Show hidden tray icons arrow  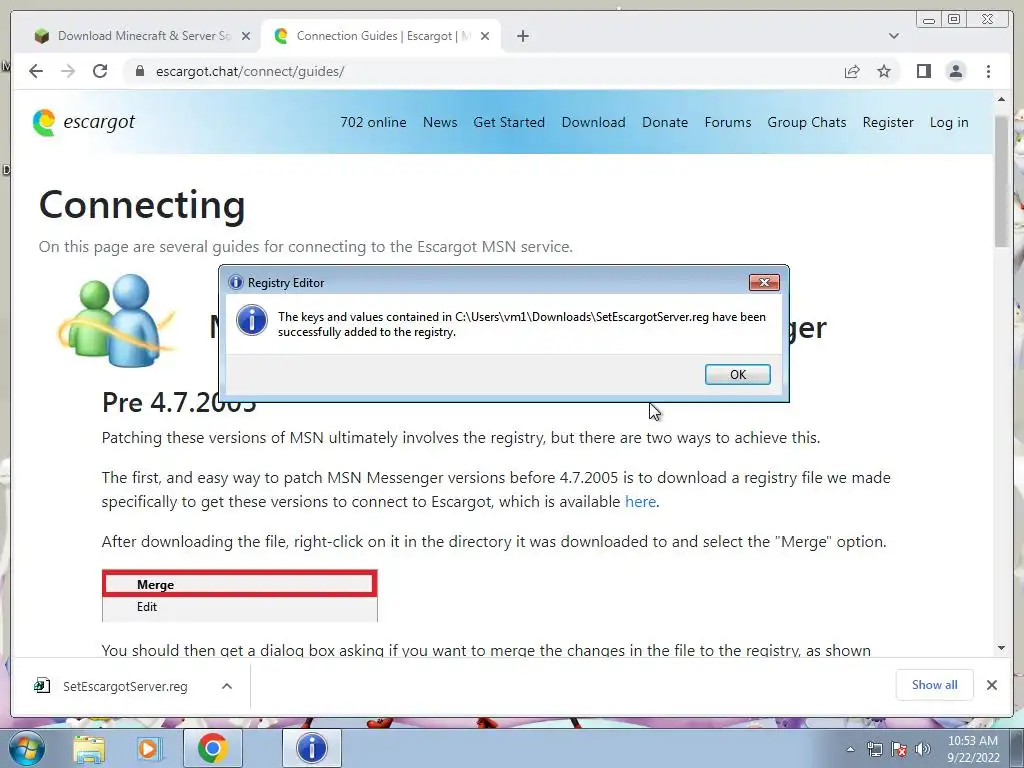pos(850,749)
